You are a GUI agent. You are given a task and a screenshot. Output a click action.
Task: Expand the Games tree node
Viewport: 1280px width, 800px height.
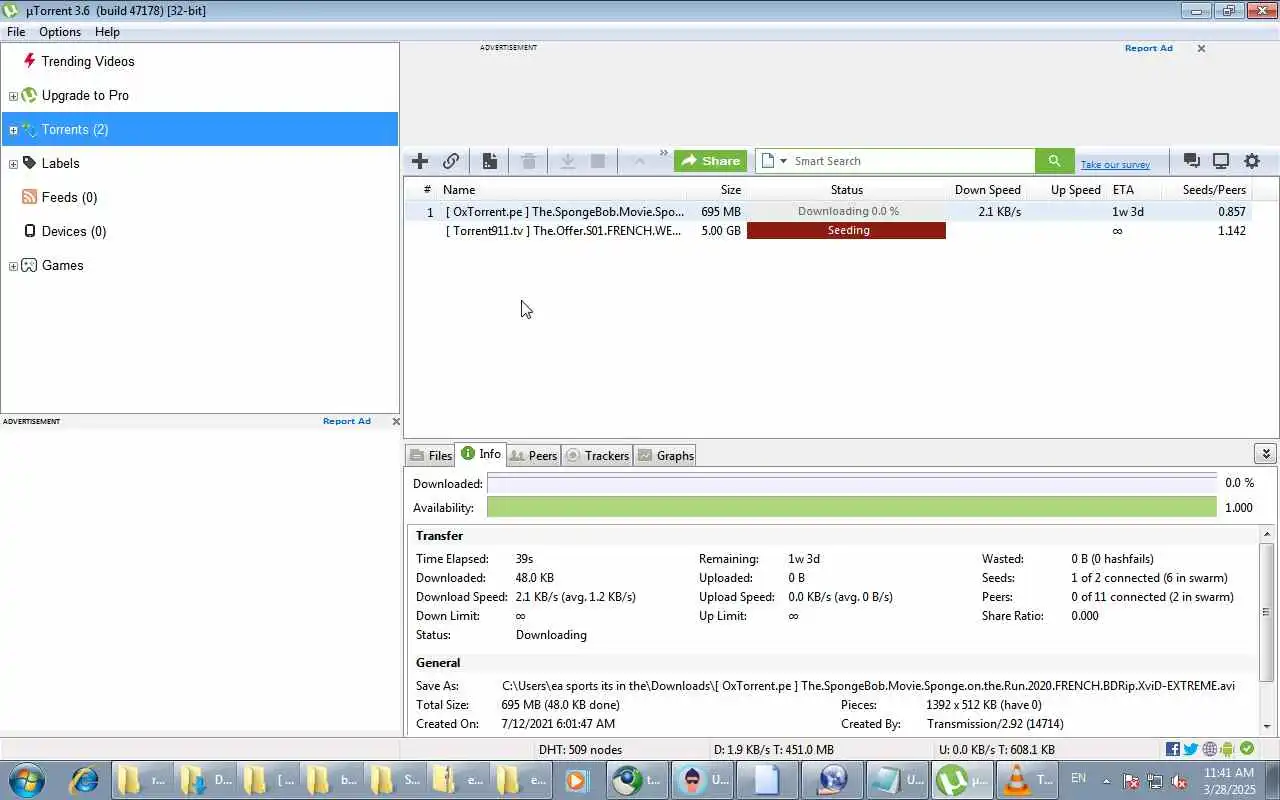pos(13,266)
